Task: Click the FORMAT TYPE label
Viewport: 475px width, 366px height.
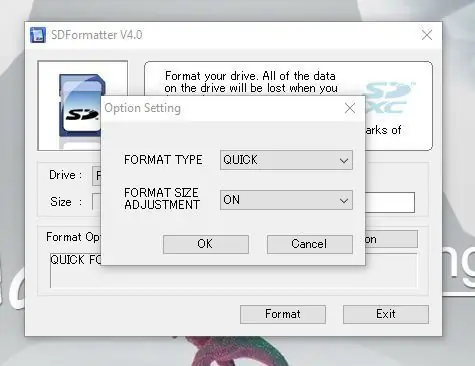Action: tap(163, 160)
